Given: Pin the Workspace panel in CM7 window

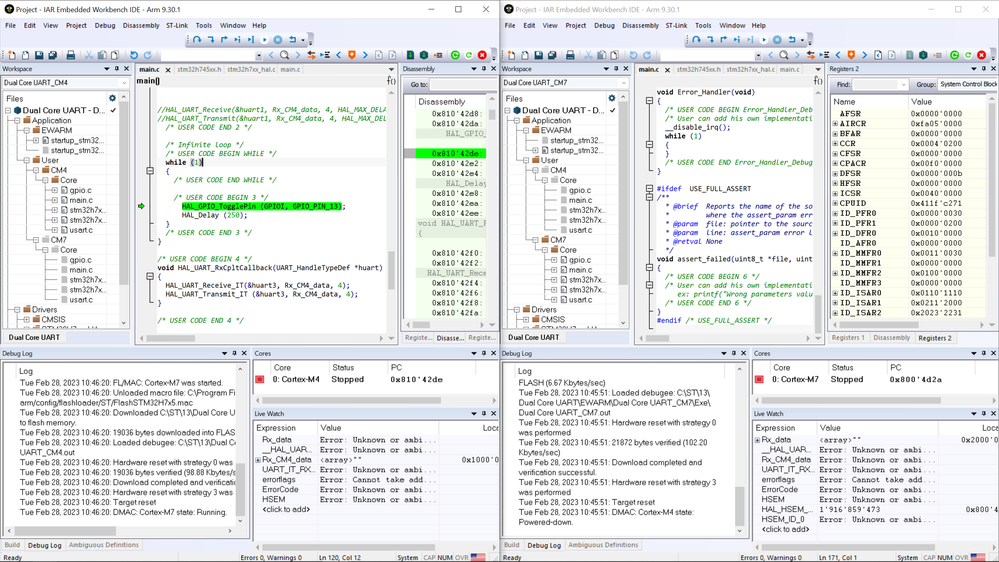Looking at the screenshot, I should [x=616, y=69].
